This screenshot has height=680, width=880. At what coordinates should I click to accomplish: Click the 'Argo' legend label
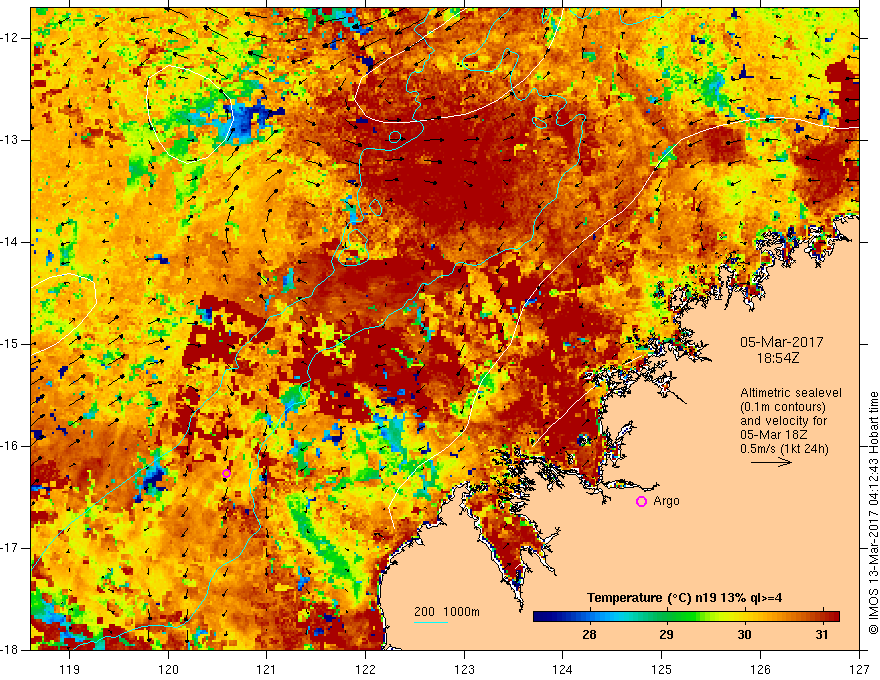[666, 501]
